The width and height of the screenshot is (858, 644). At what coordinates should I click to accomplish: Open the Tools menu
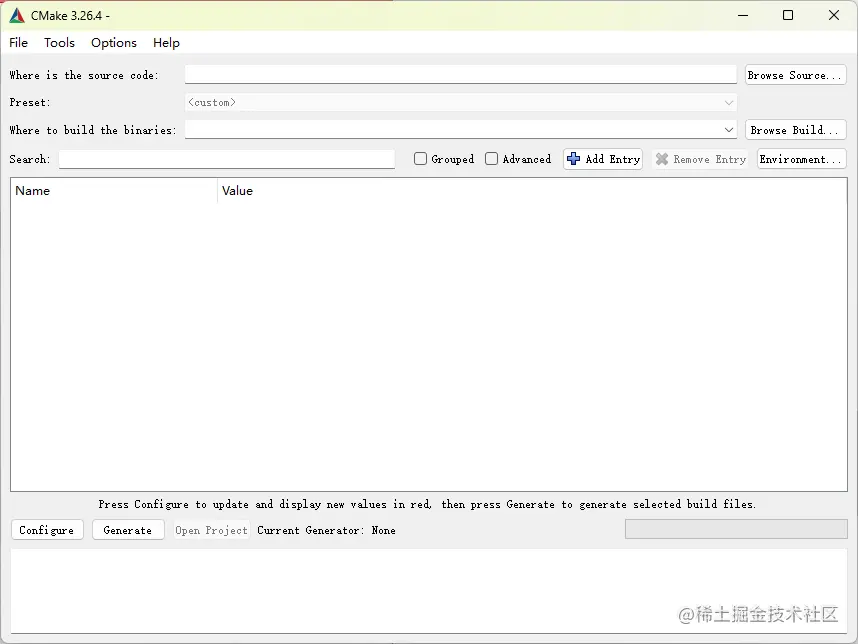(x=59, y=43)
